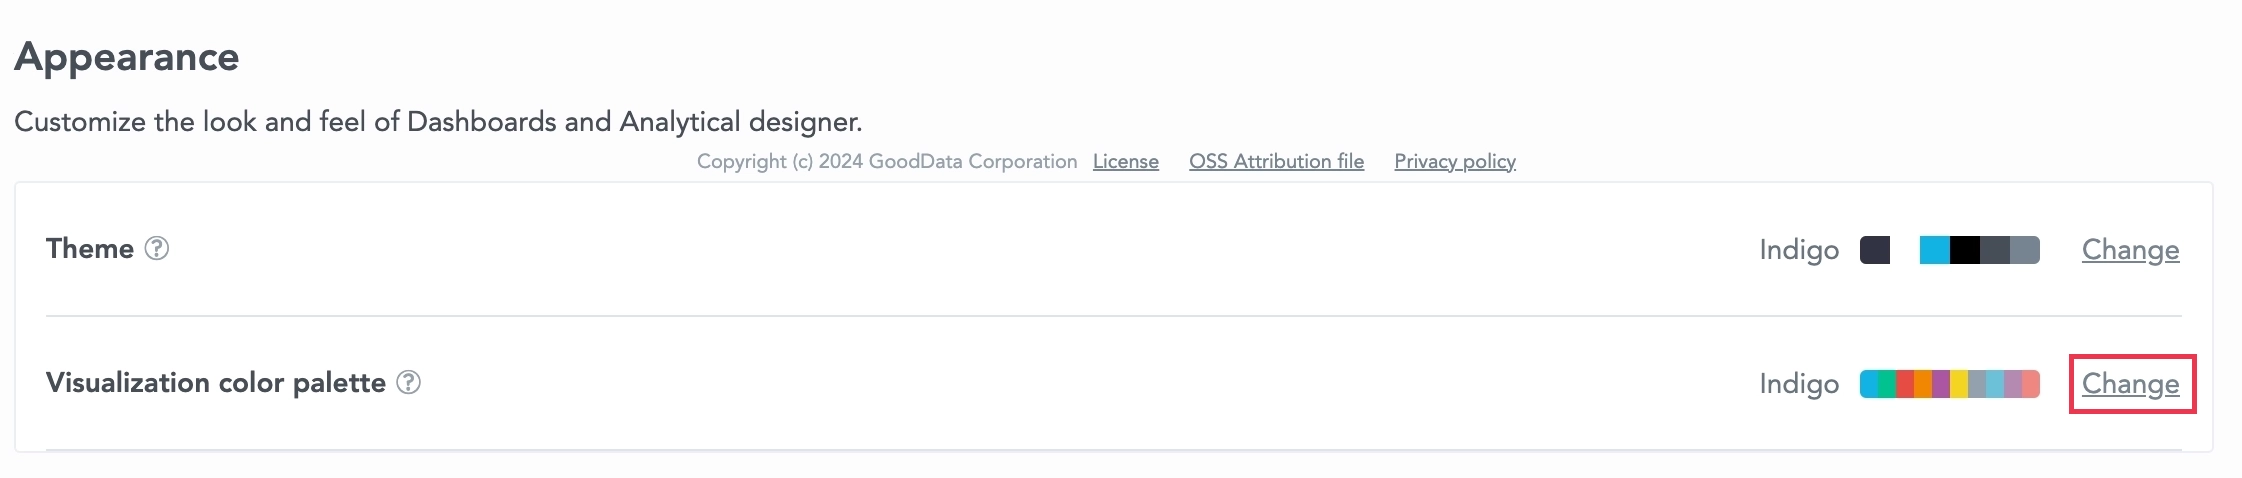Click the Appearance heading
Screen dimensions: 2242x478
[x=127, y=58]
